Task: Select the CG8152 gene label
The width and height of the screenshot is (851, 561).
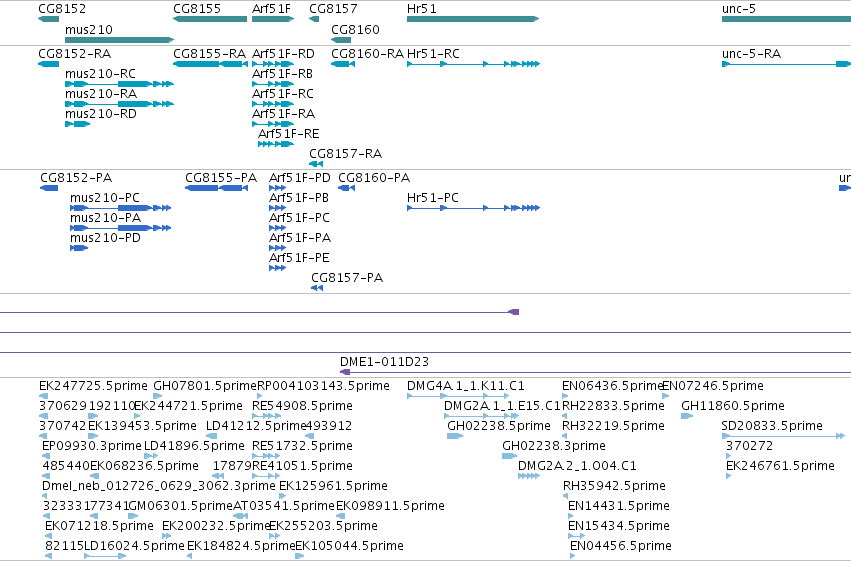Action: [62, 9]
